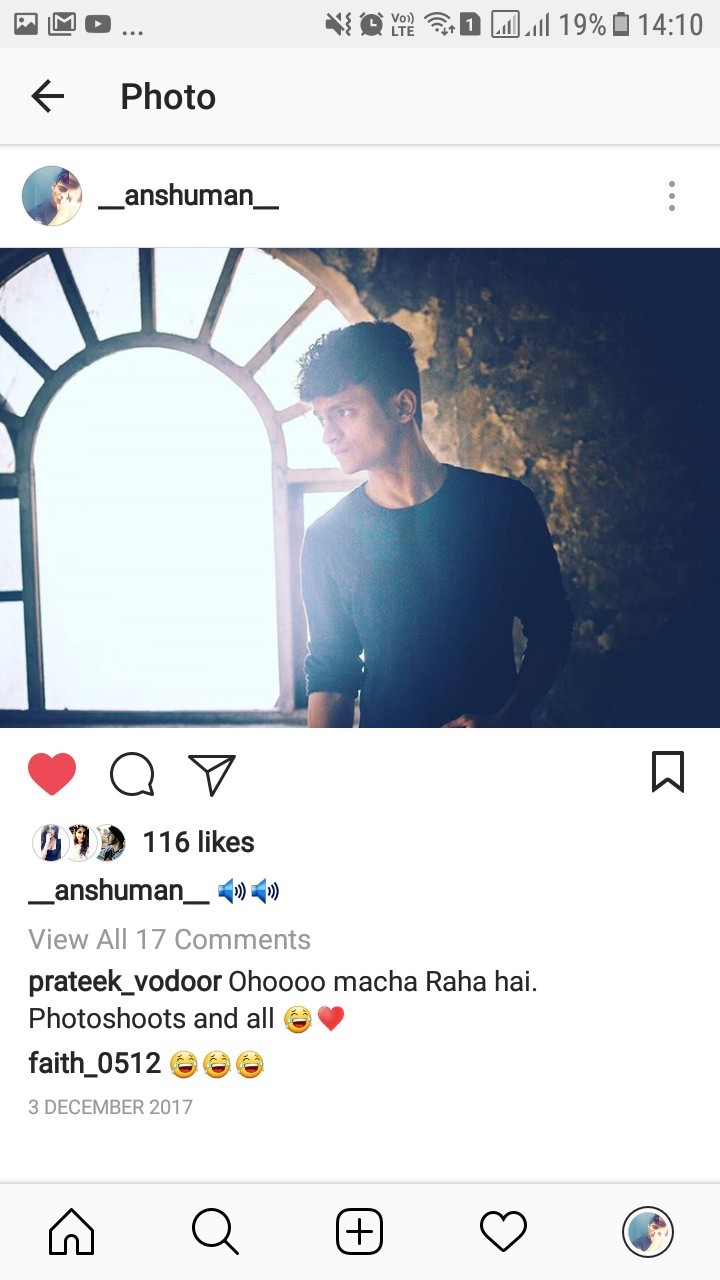Tap the new post plus icon
720x1280 pixels.
tap(359, 1231)
